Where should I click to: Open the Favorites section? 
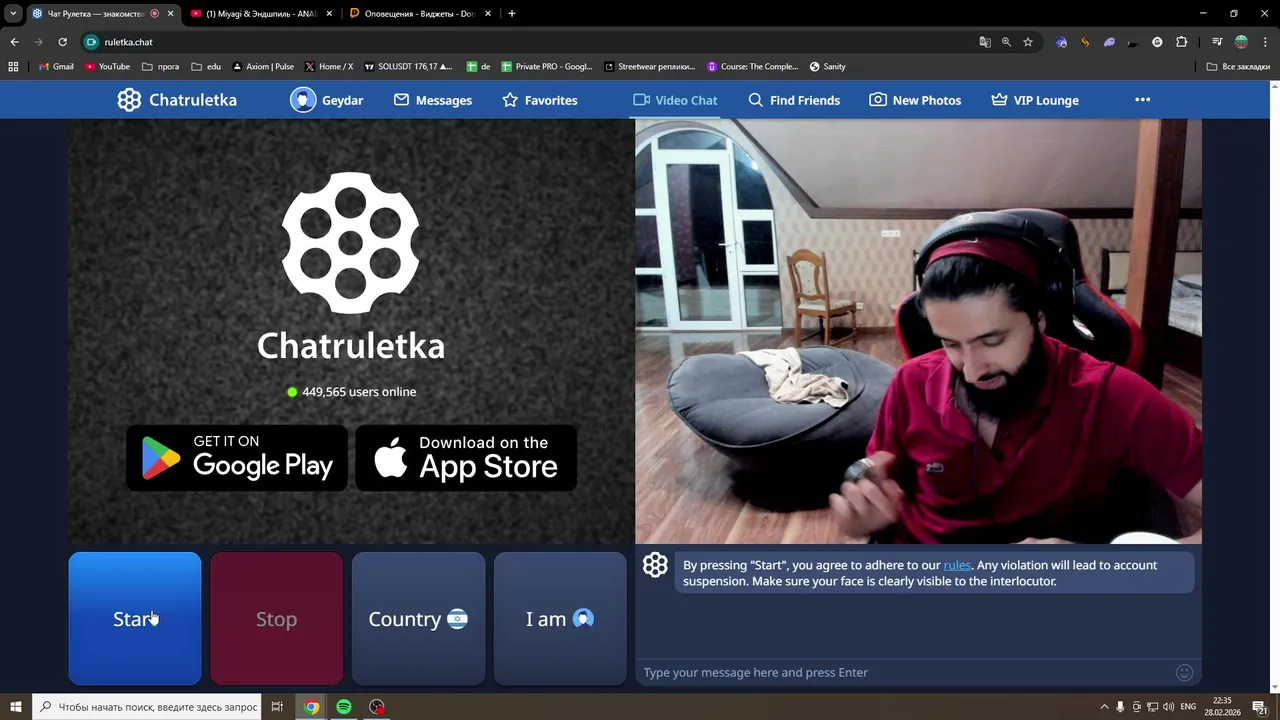(x=539, y=100)
